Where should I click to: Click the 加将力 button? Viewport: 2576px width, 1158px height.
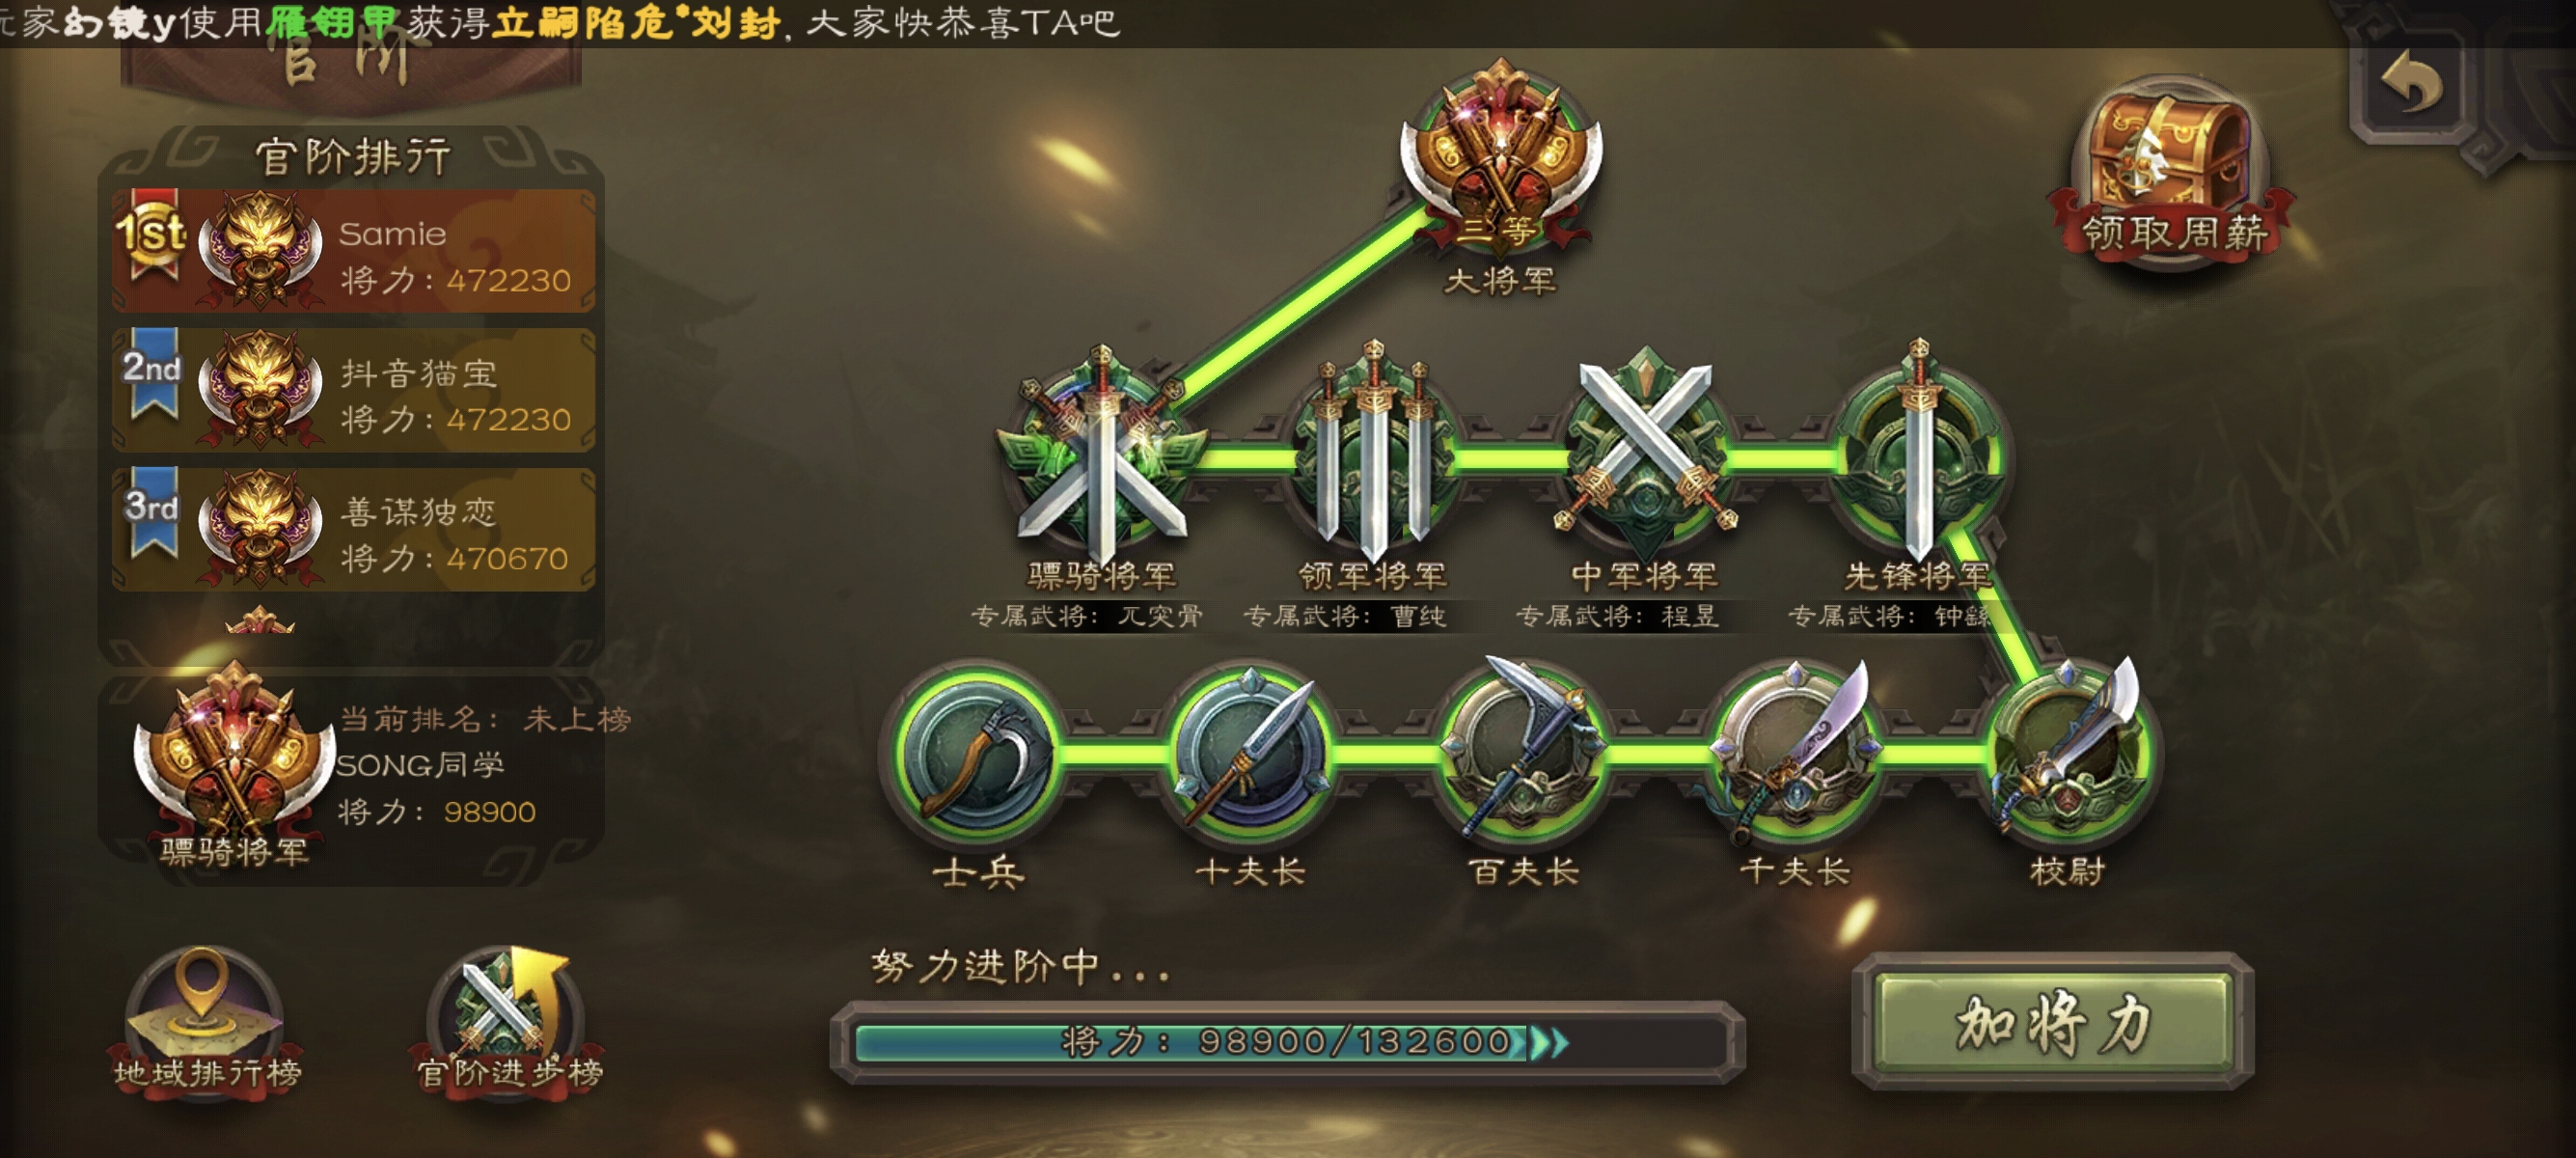coord(2053,1022)
